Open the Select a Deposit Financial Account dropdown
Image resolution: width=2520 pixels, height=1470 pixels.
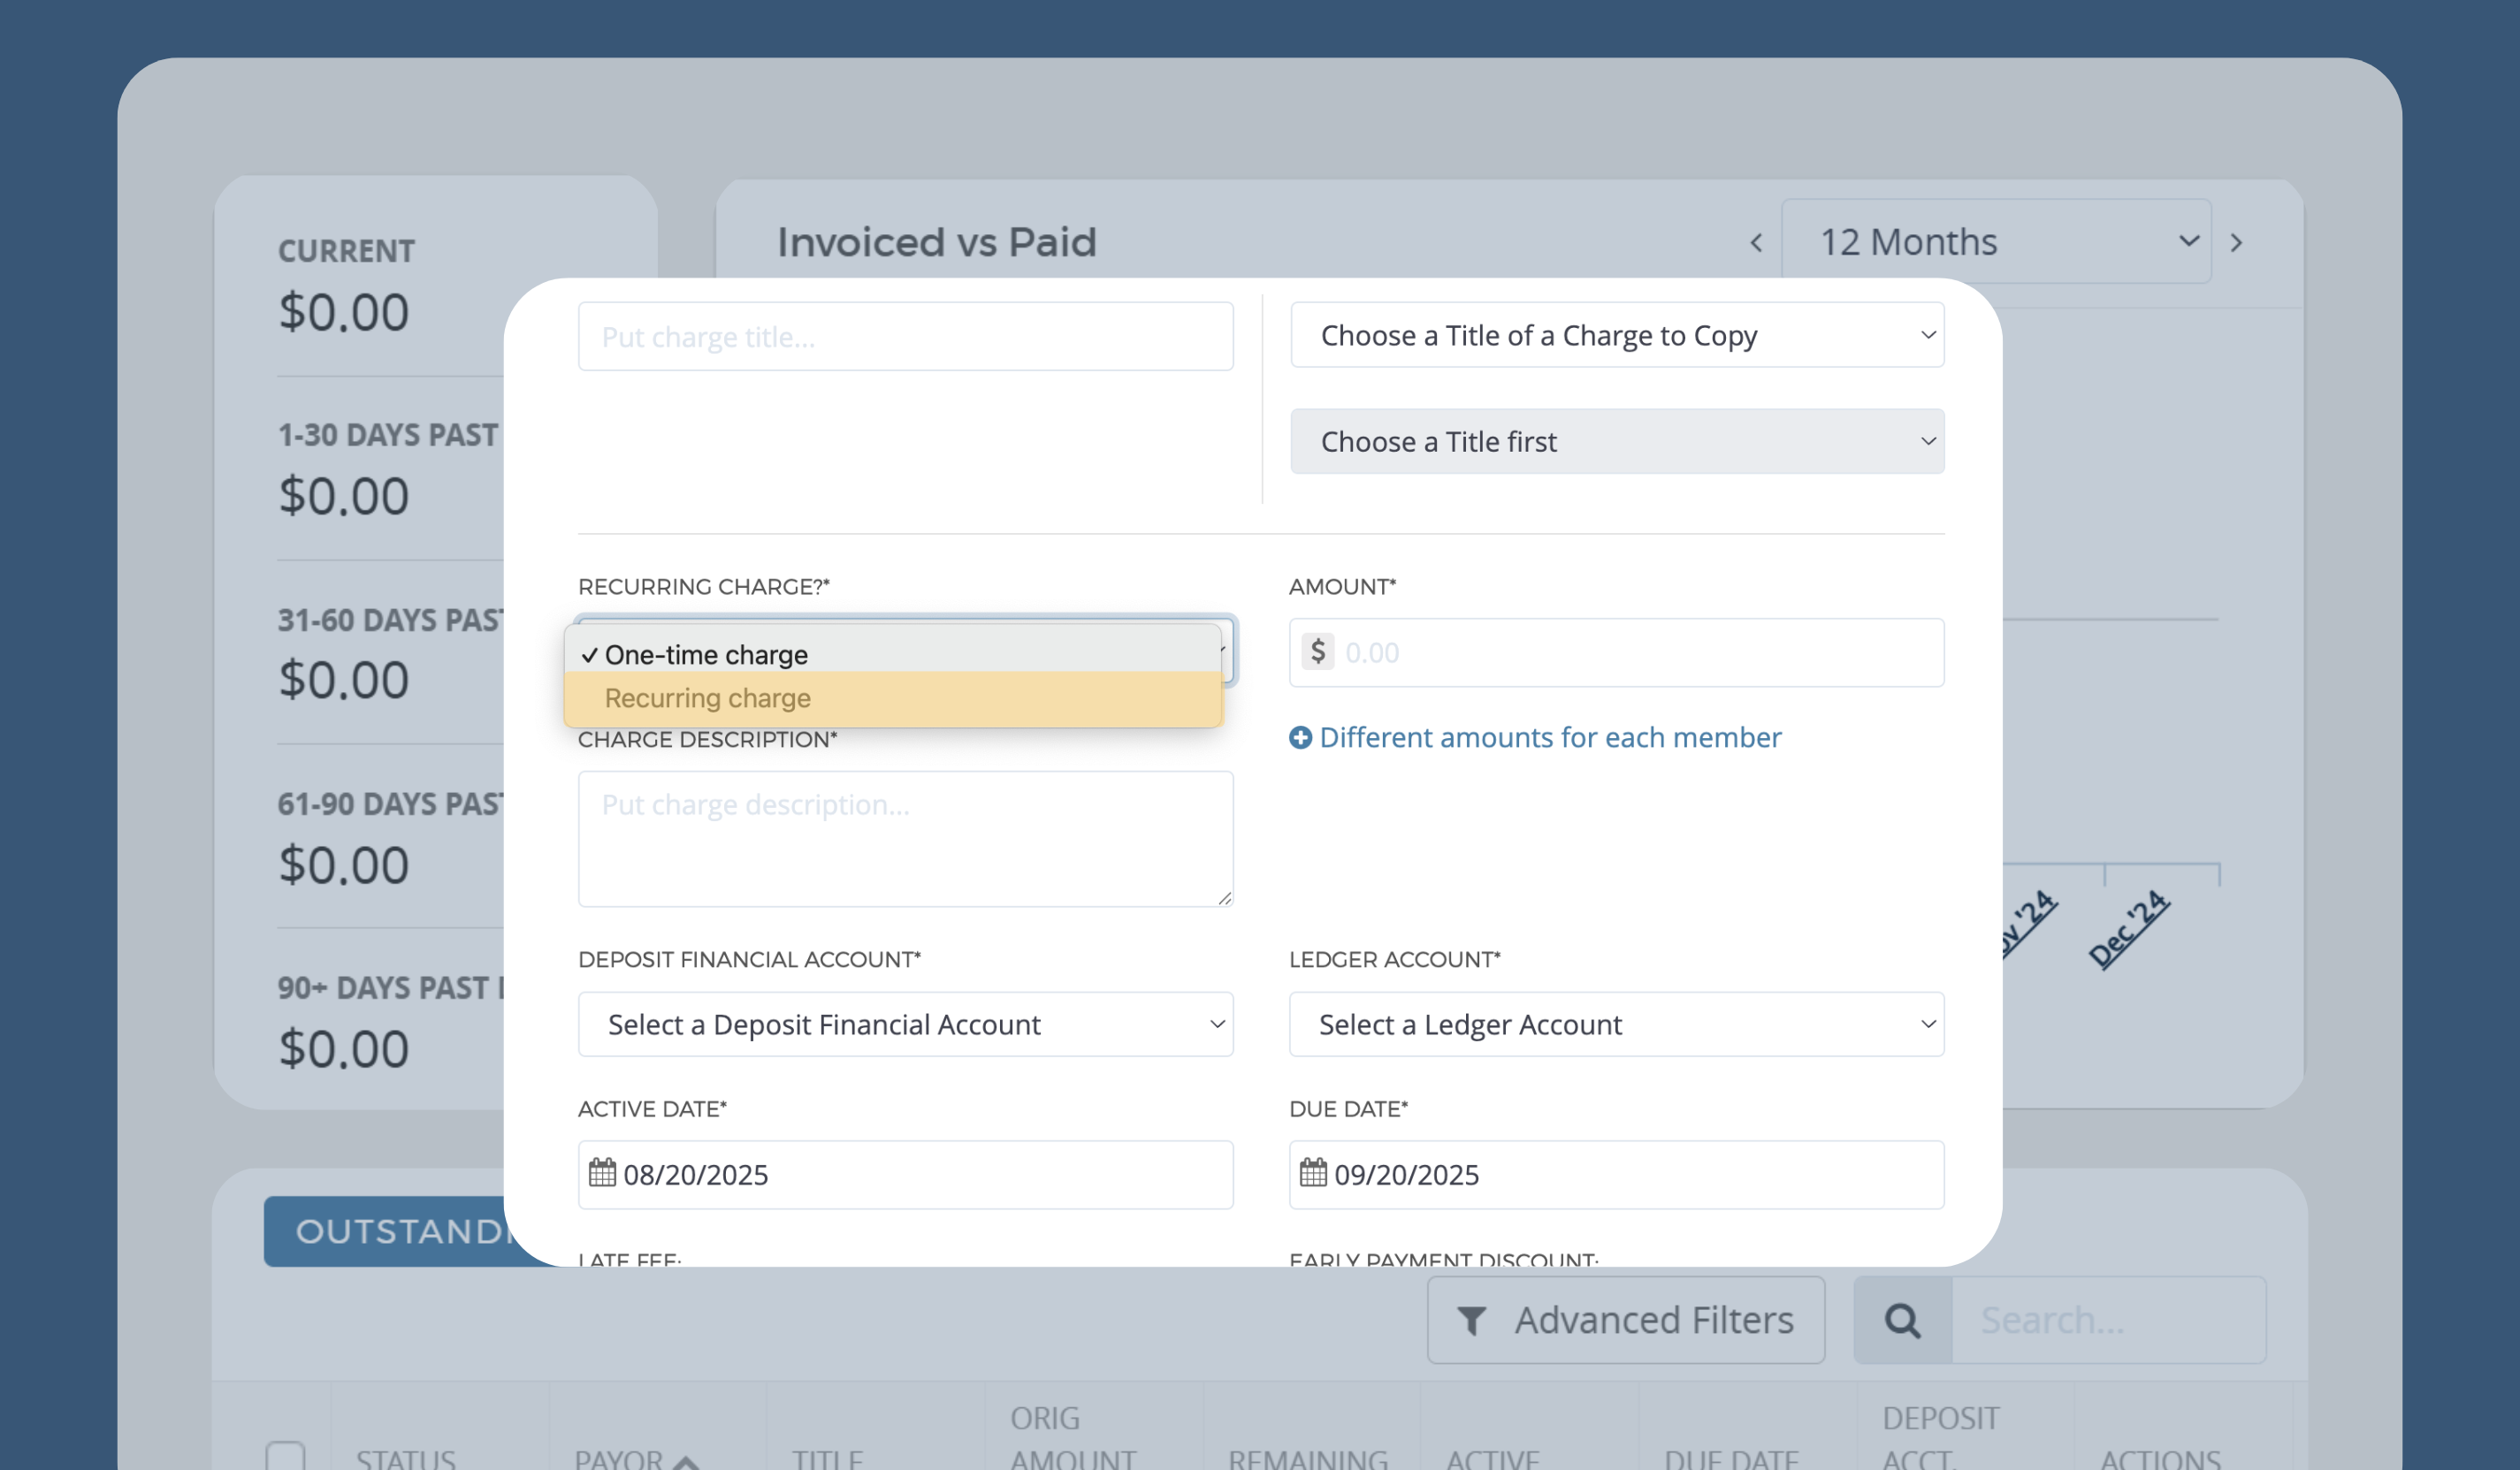pyautogui.click(x=905, y=1024)
